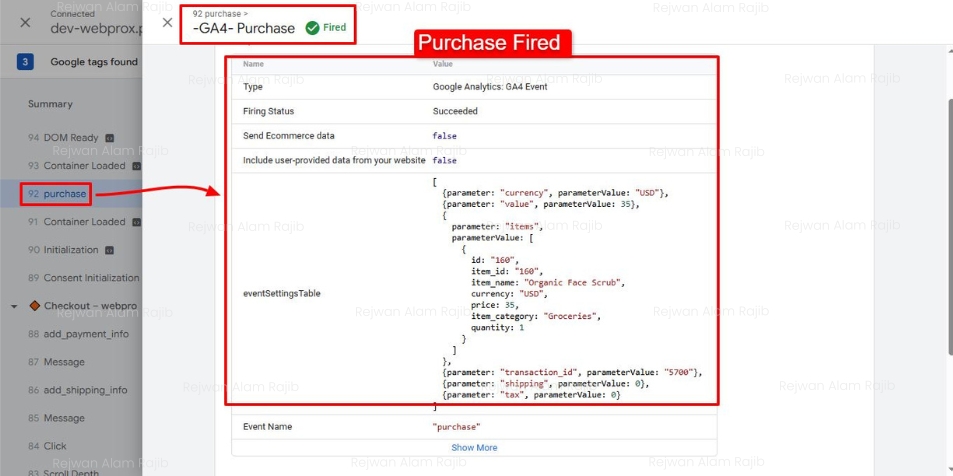The image size is (953, 476).
Task: Close the GA4 Purchase tag details panel
Action: pyautogui.click(x=167, y=22)
